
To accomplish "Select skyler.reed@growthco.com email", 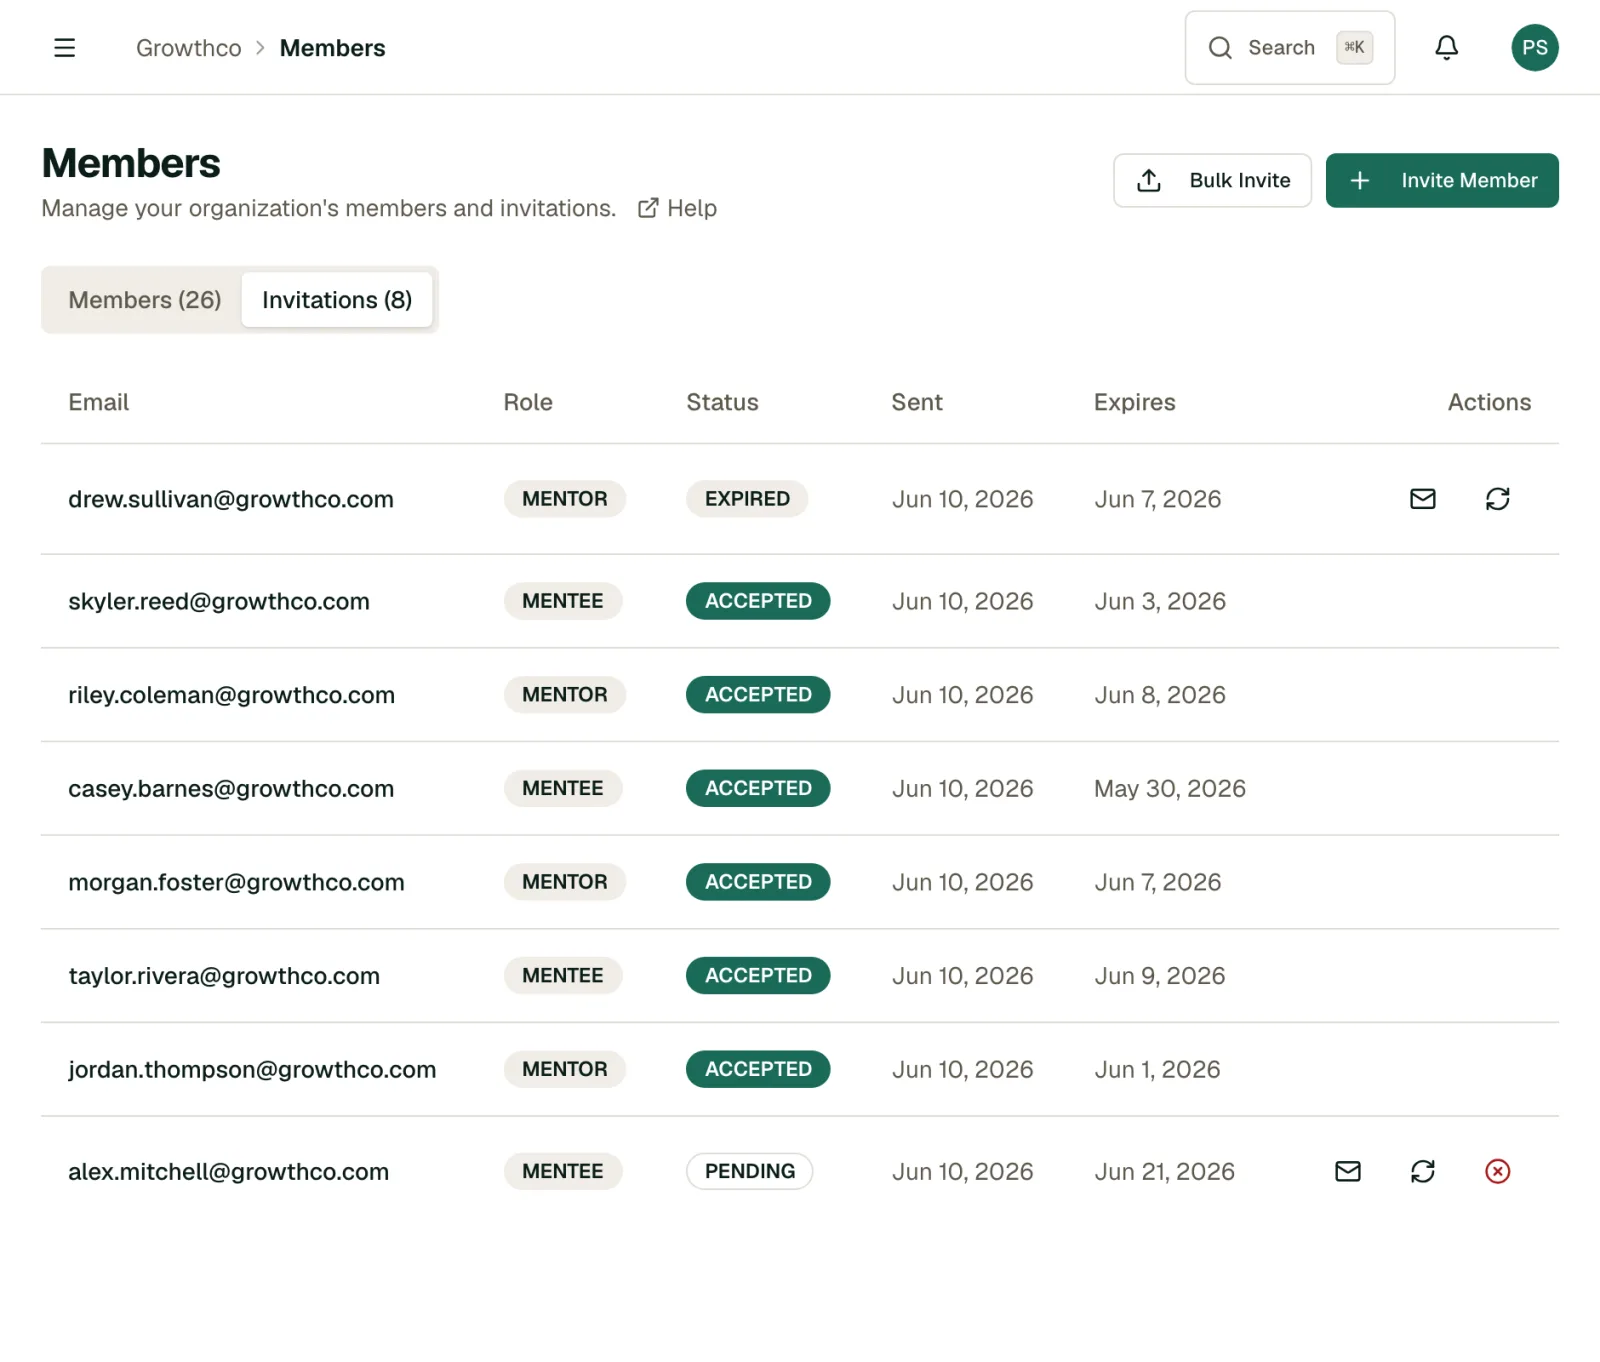I will [219, 601].
